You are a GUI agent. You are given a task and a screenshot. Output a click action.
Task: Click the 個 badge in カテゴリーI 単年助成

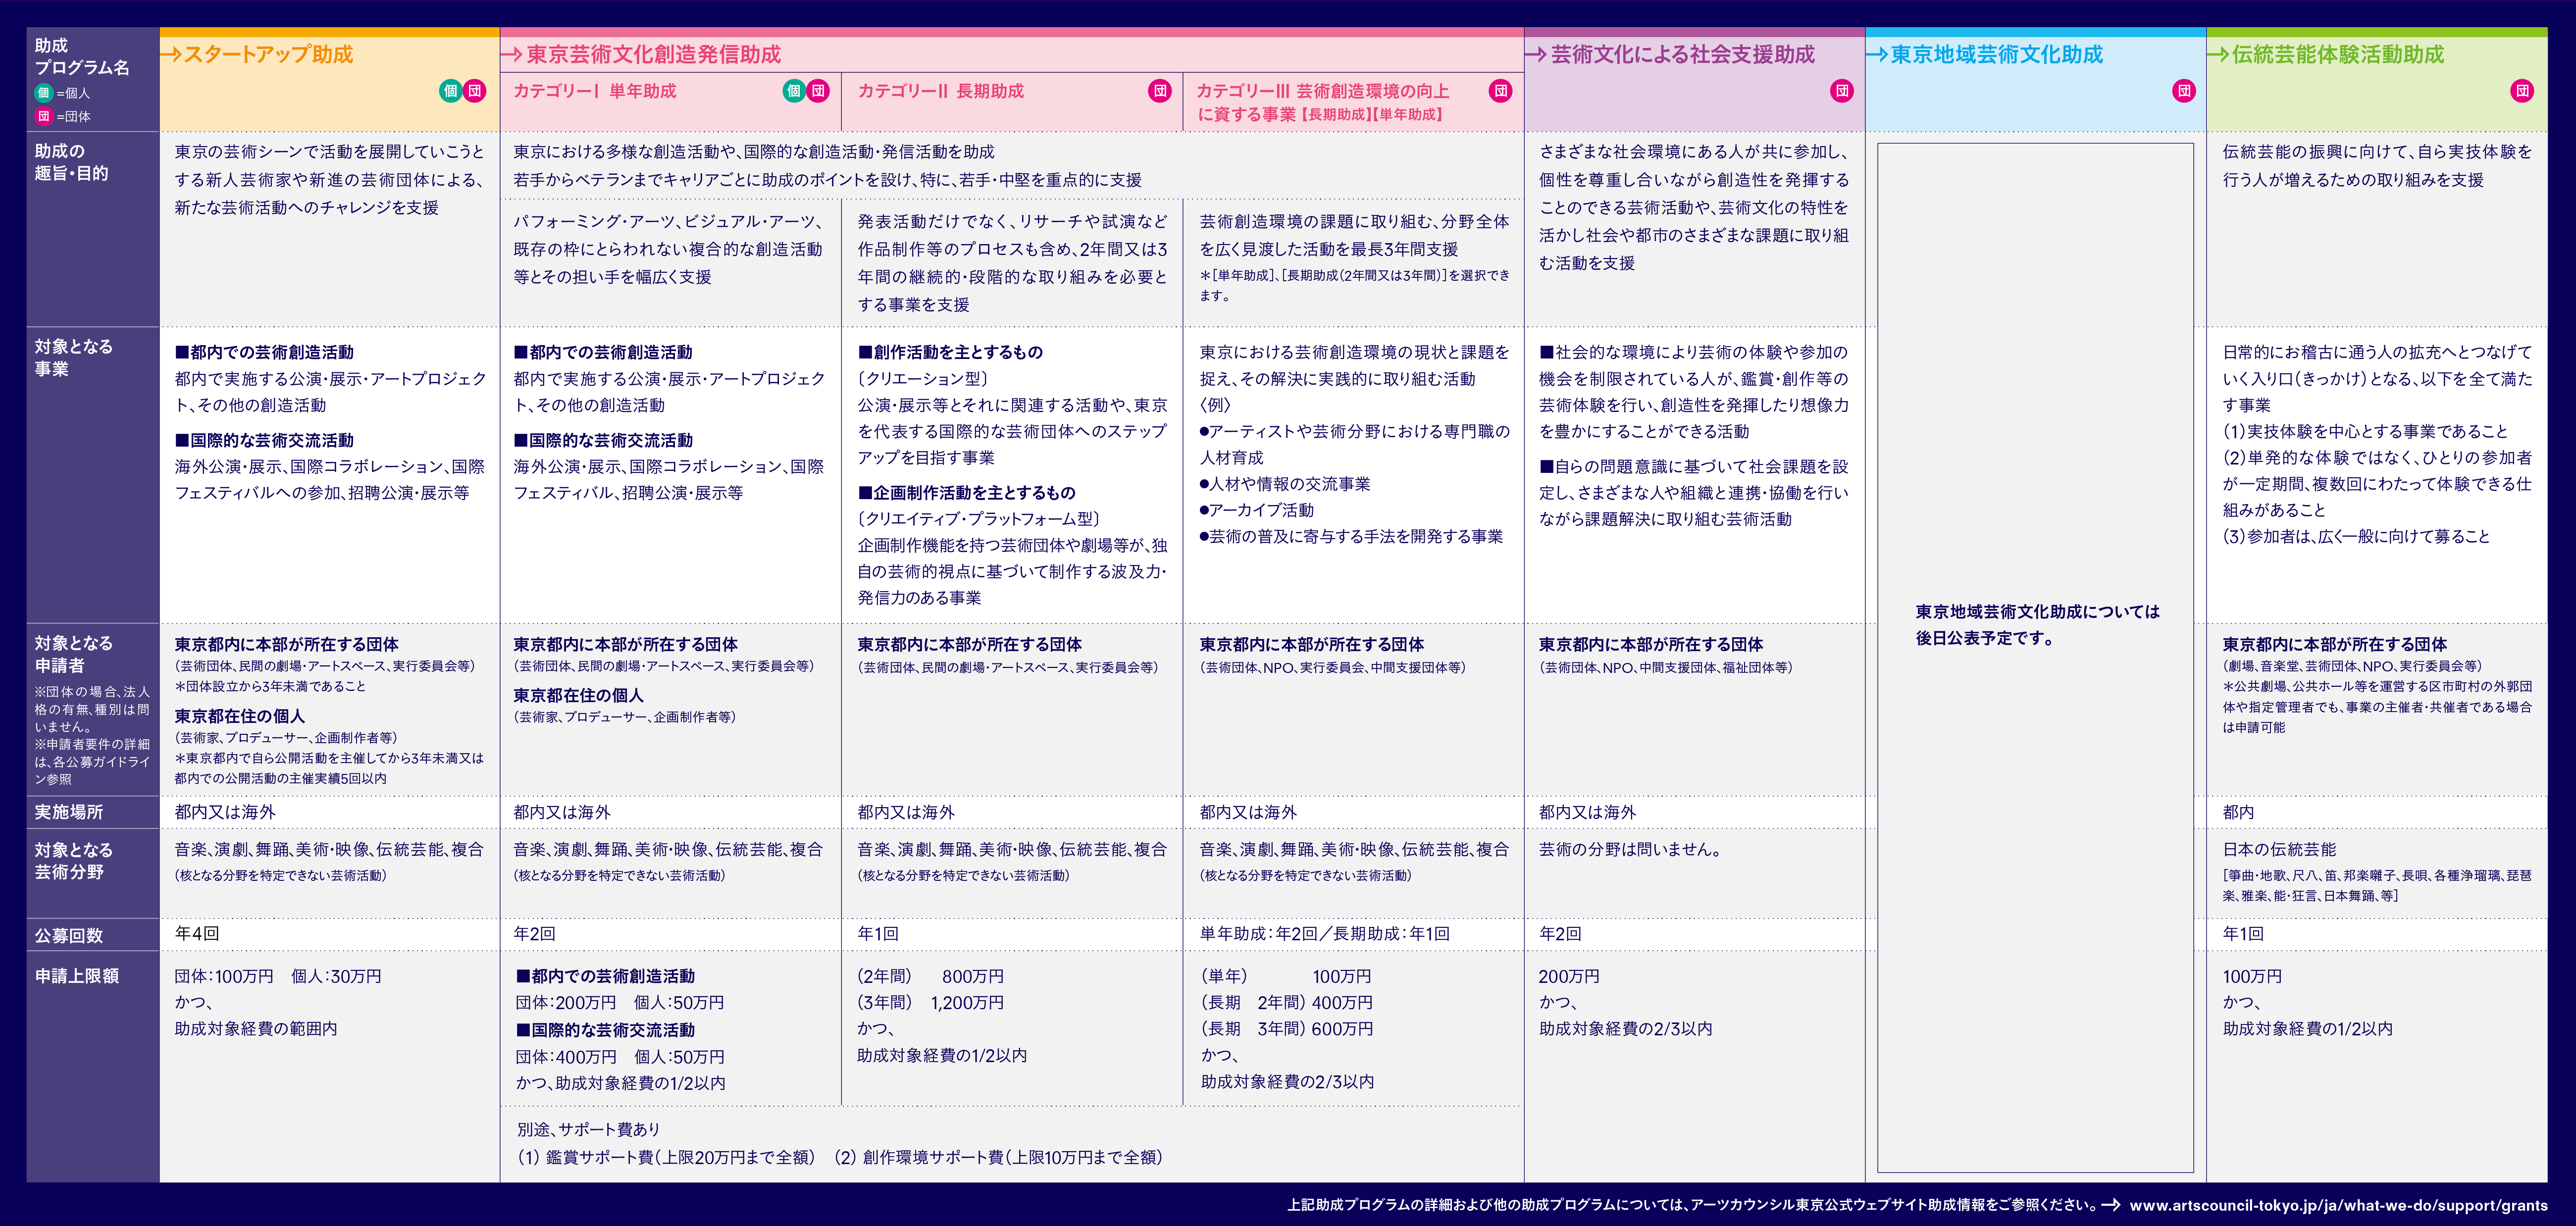(793, 91)
